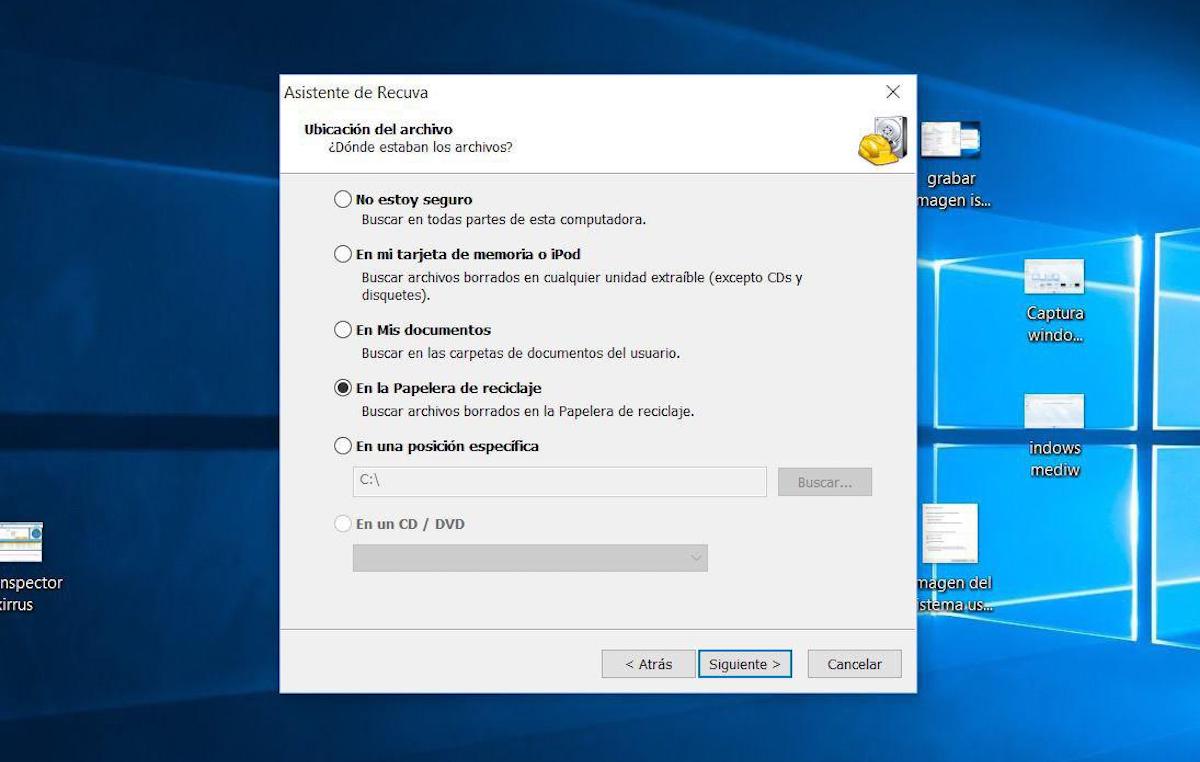The width and height of the screenshot is (1200, 762).
Task: Select 'En mi tarjeta de memoria o iPod'
Action: tap(343, 254)
